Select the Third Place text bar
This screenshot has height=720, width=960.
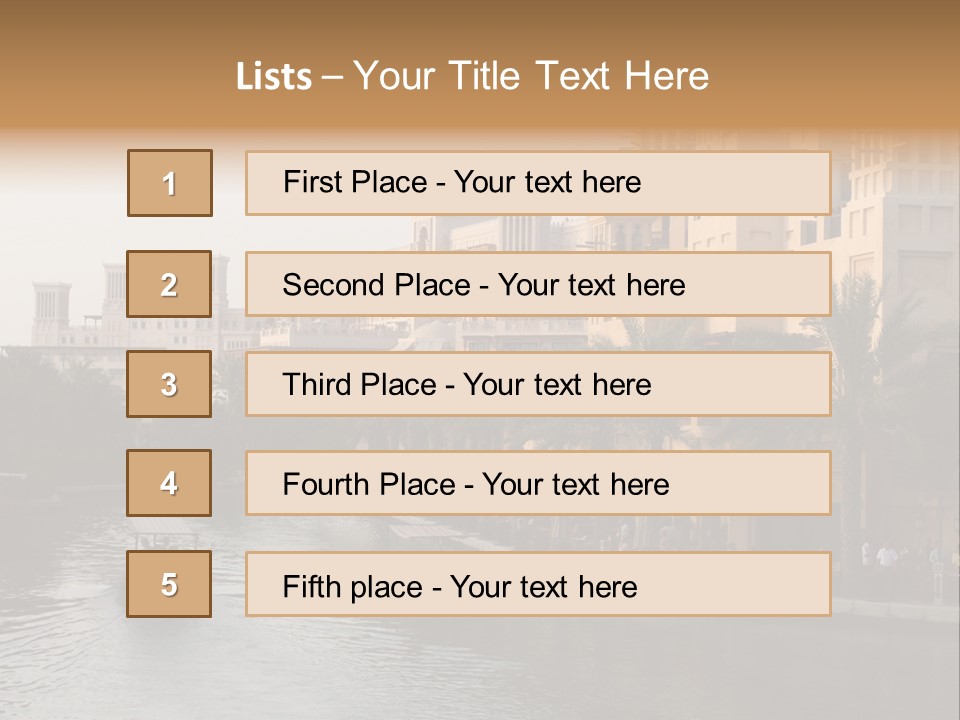click(x=538, y=384)
